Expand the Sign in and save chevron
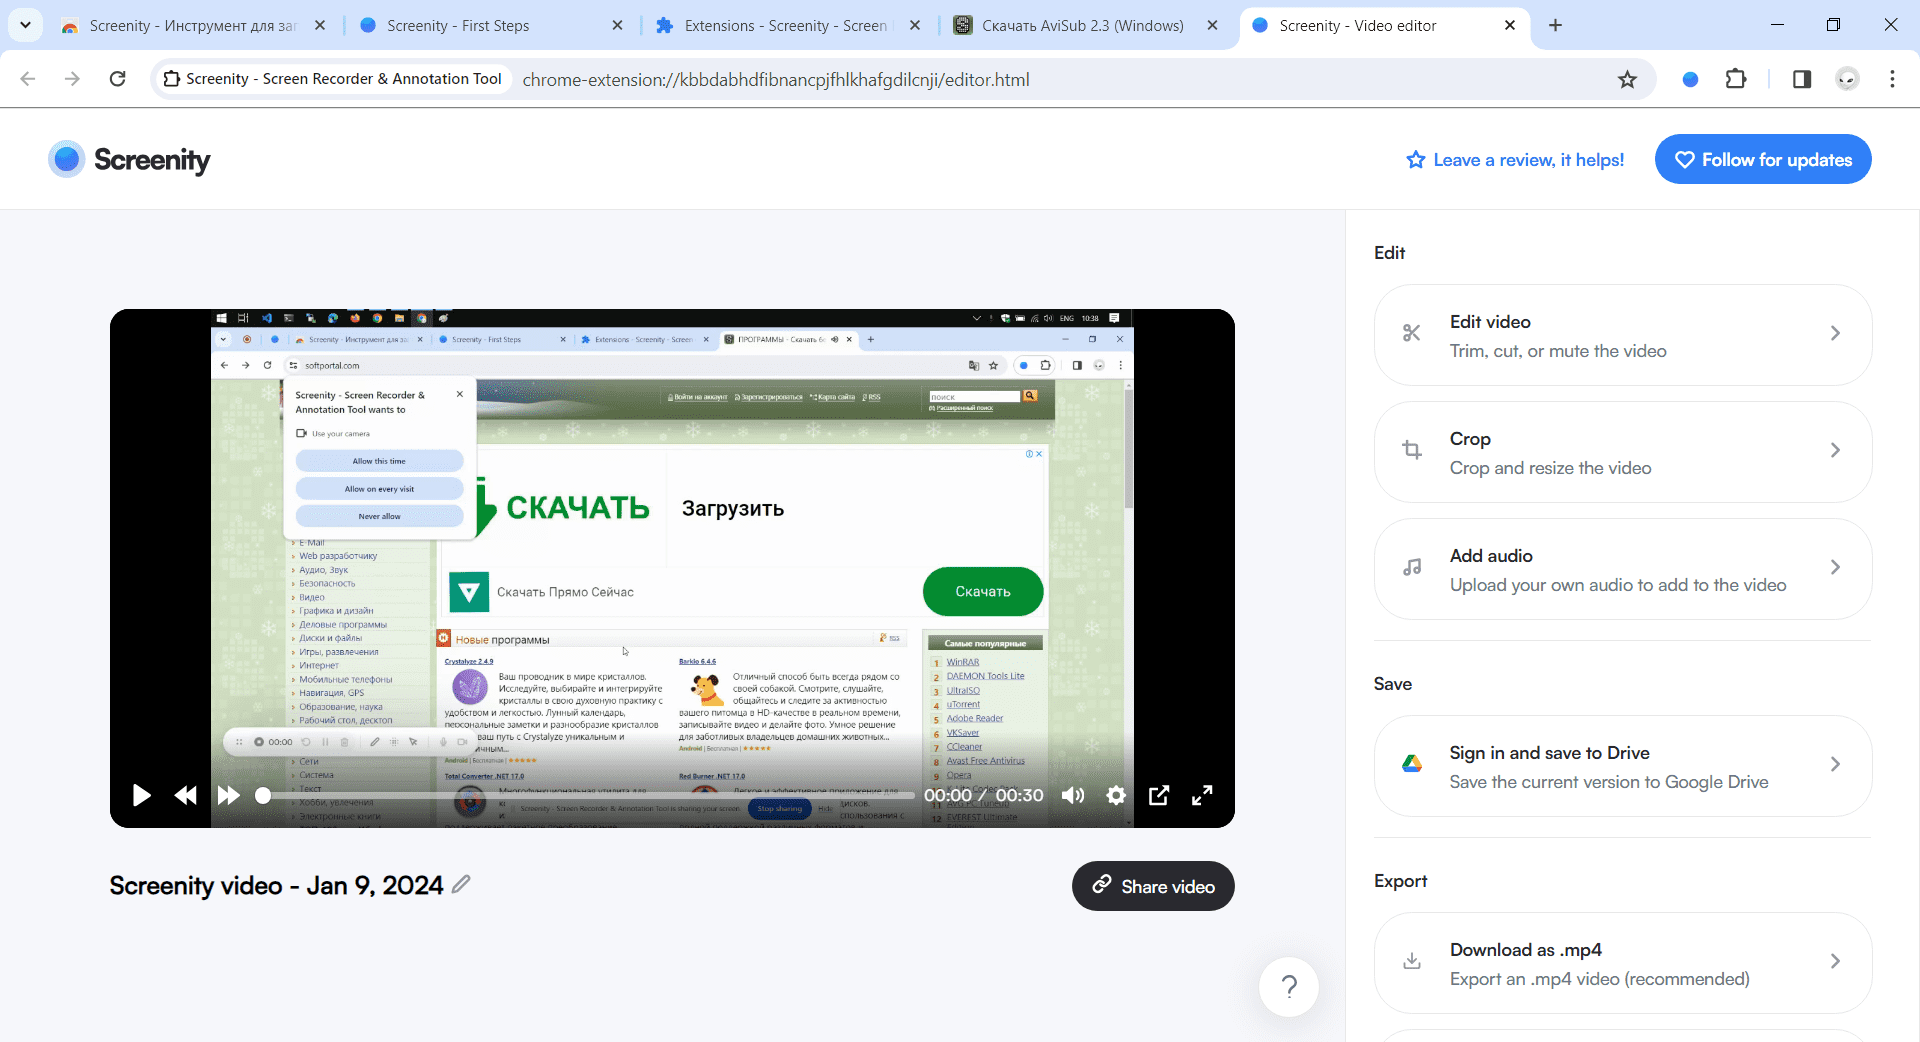 [x=1835, y=764]
